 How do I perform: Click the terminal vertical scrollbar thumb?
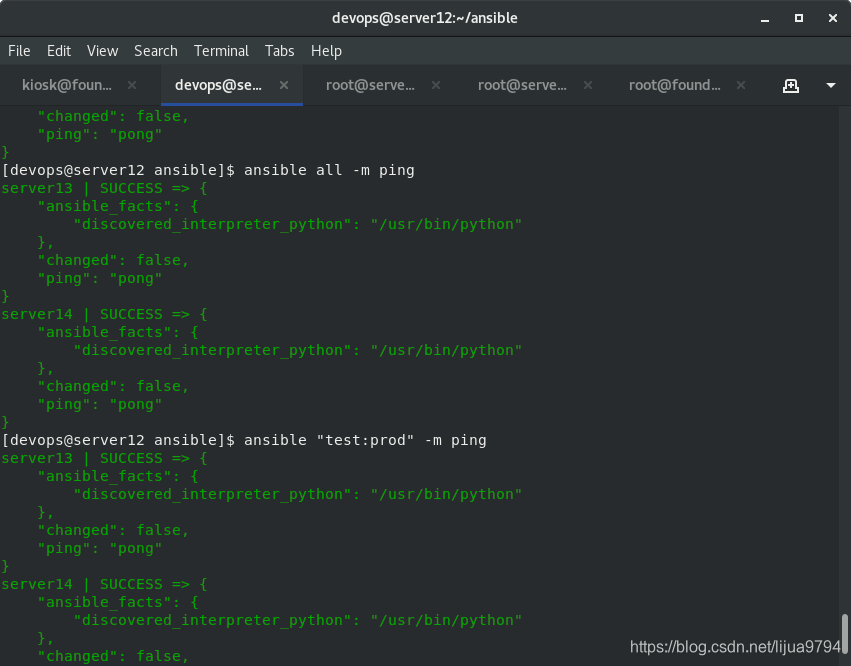click(x=844, y=634)
